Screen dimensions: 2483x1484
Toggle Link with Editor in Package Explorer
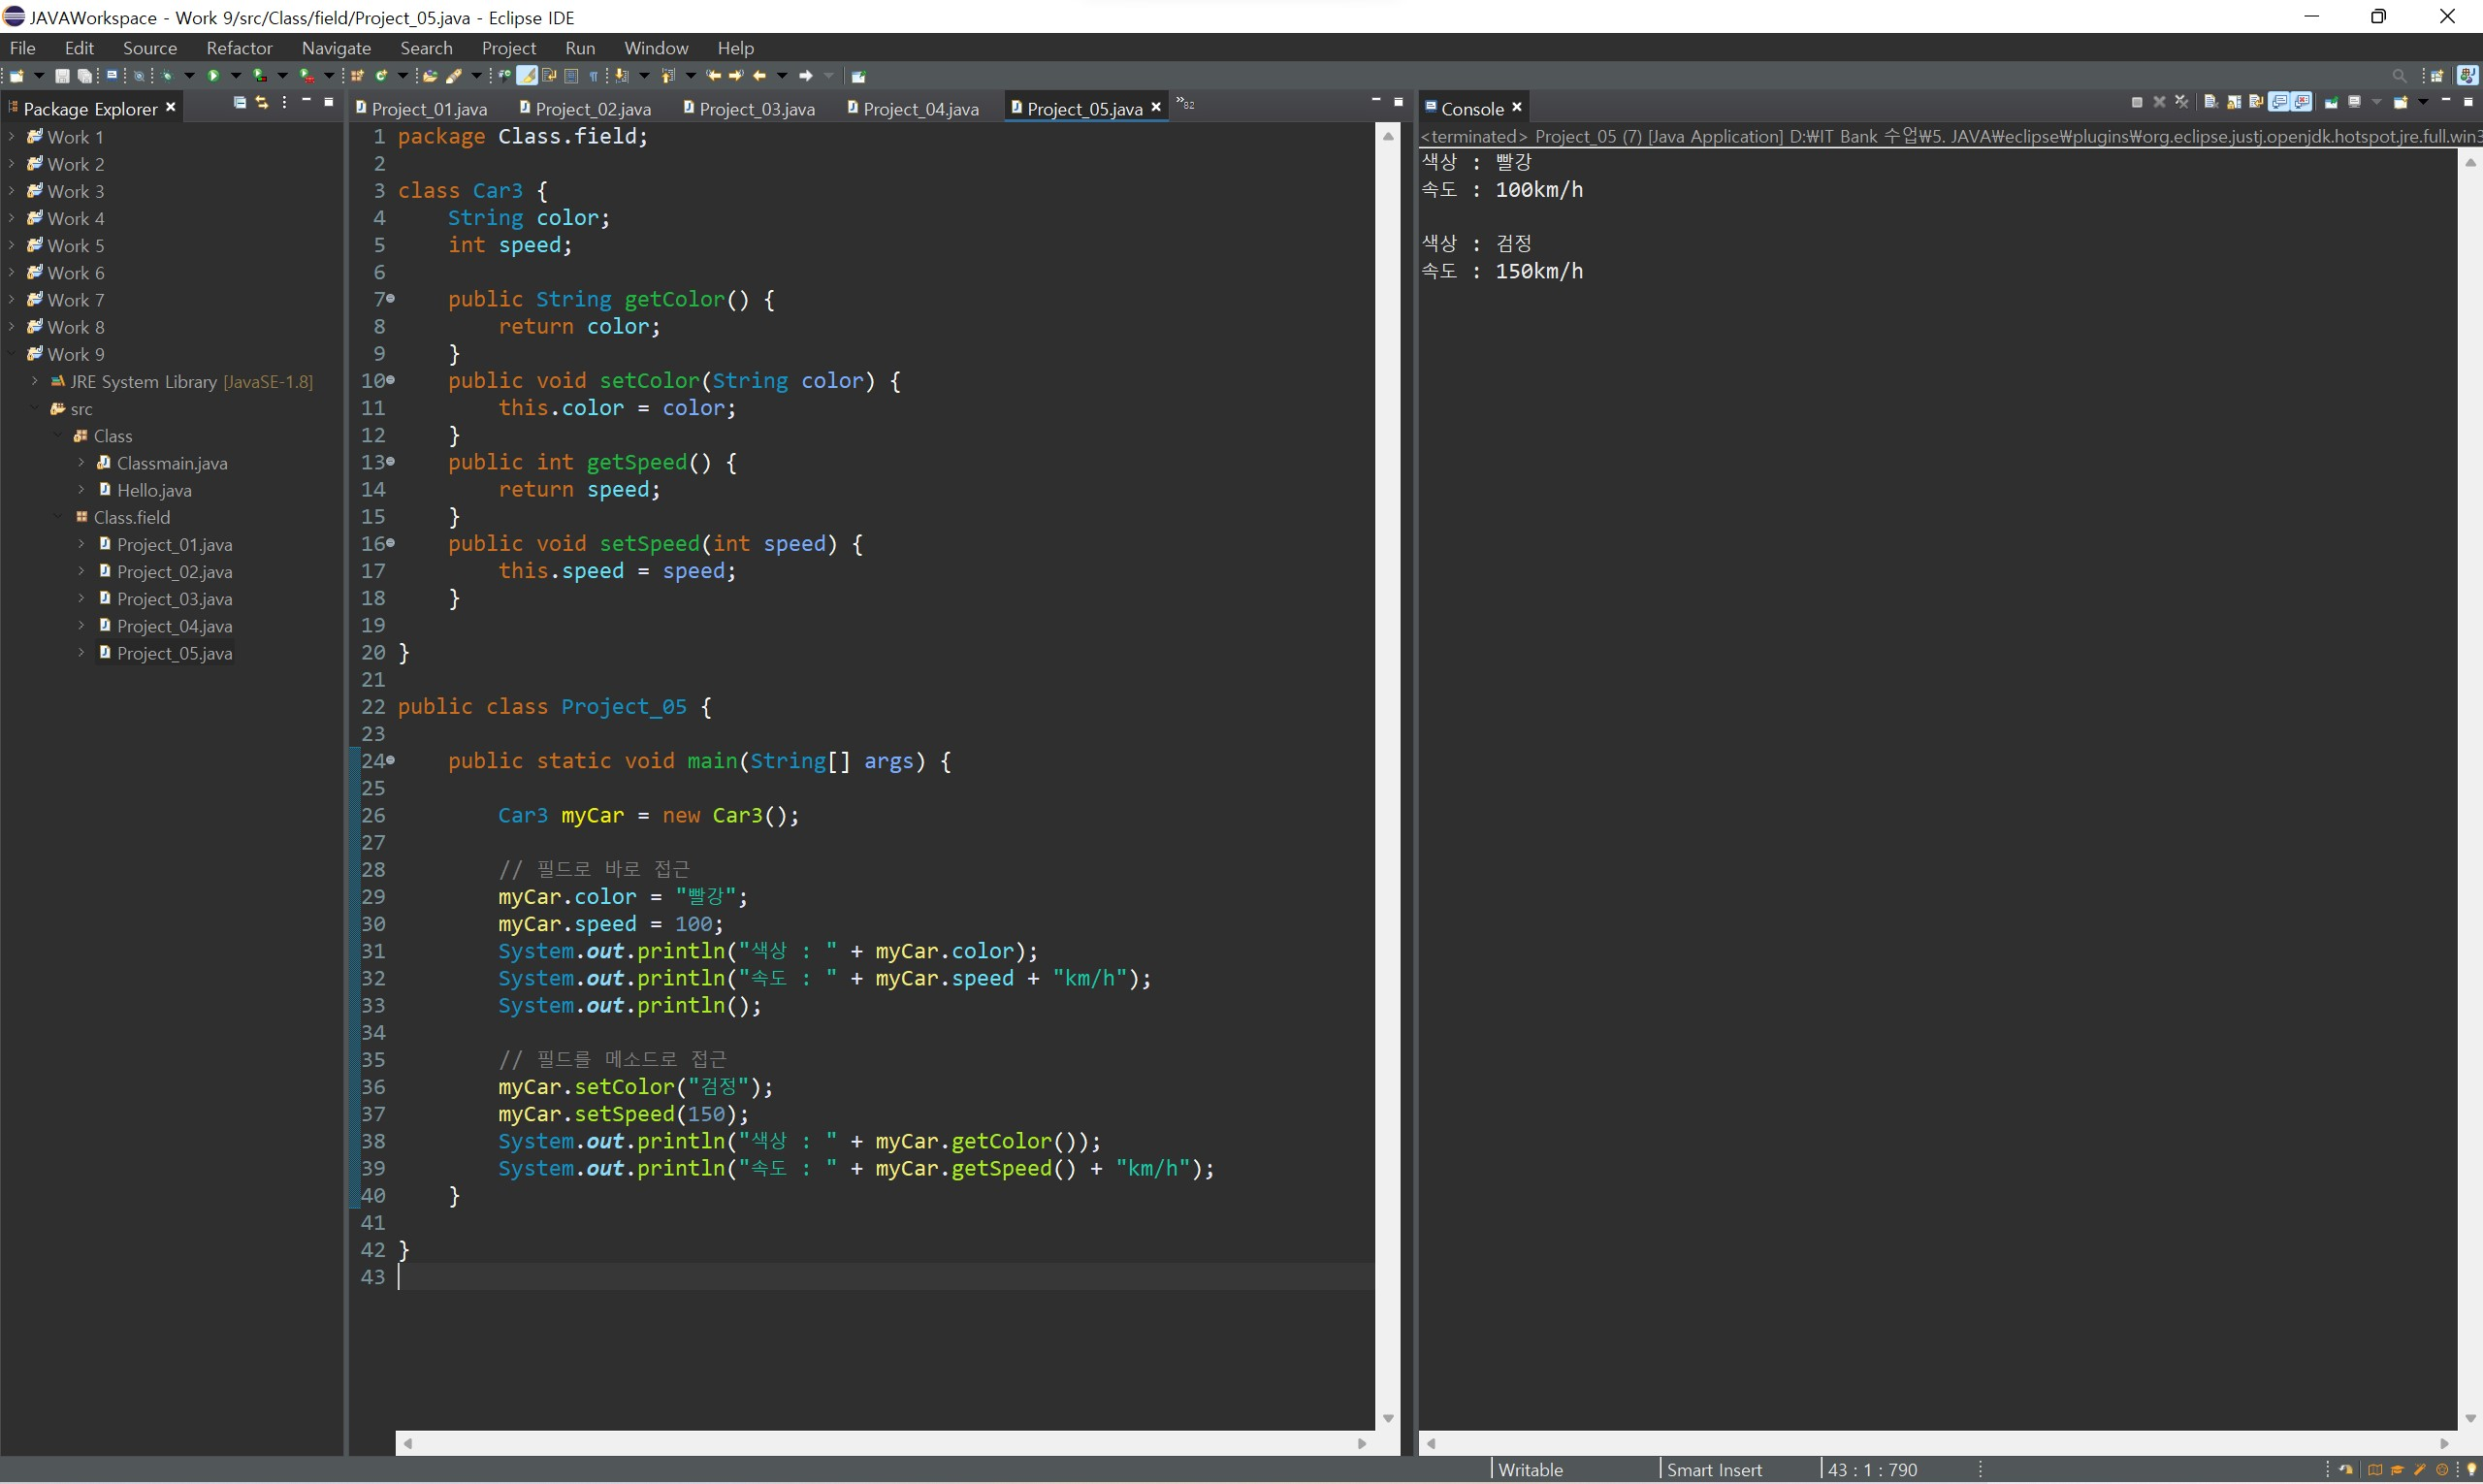(x=262, y=102)
